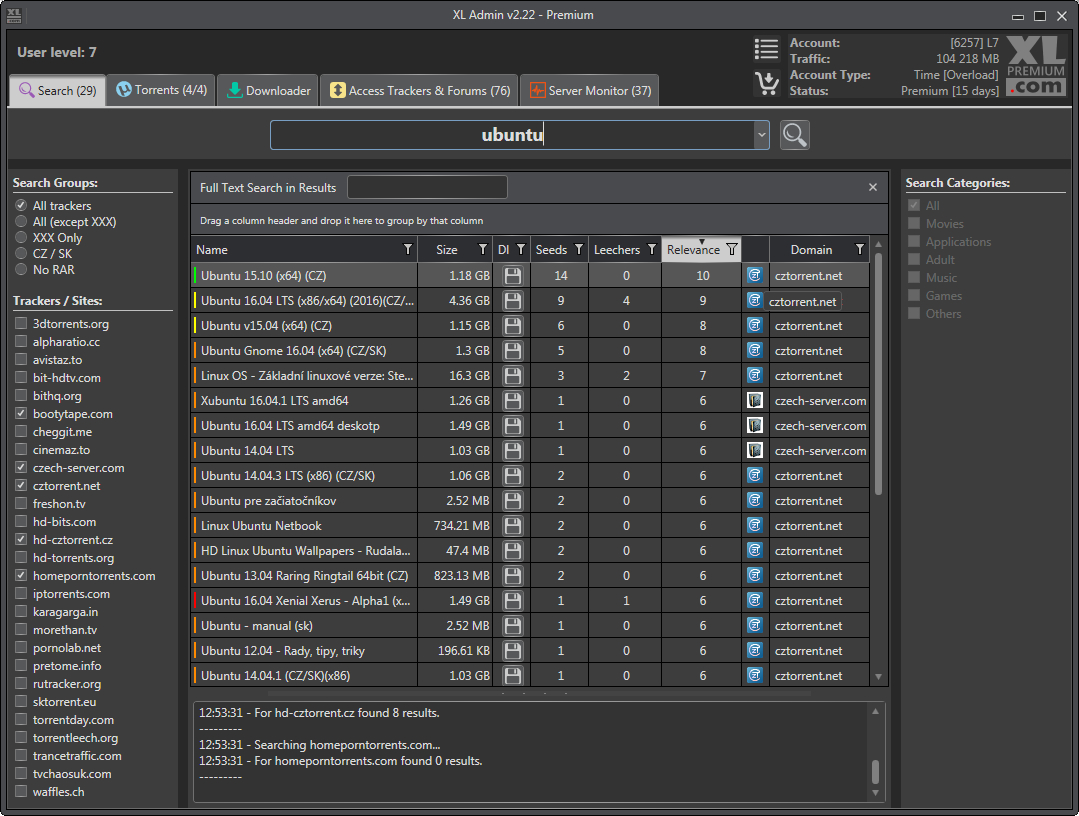Click cztorrent site icon in Ubuntu 15.10 row
1079x816 pixels.
755,275
